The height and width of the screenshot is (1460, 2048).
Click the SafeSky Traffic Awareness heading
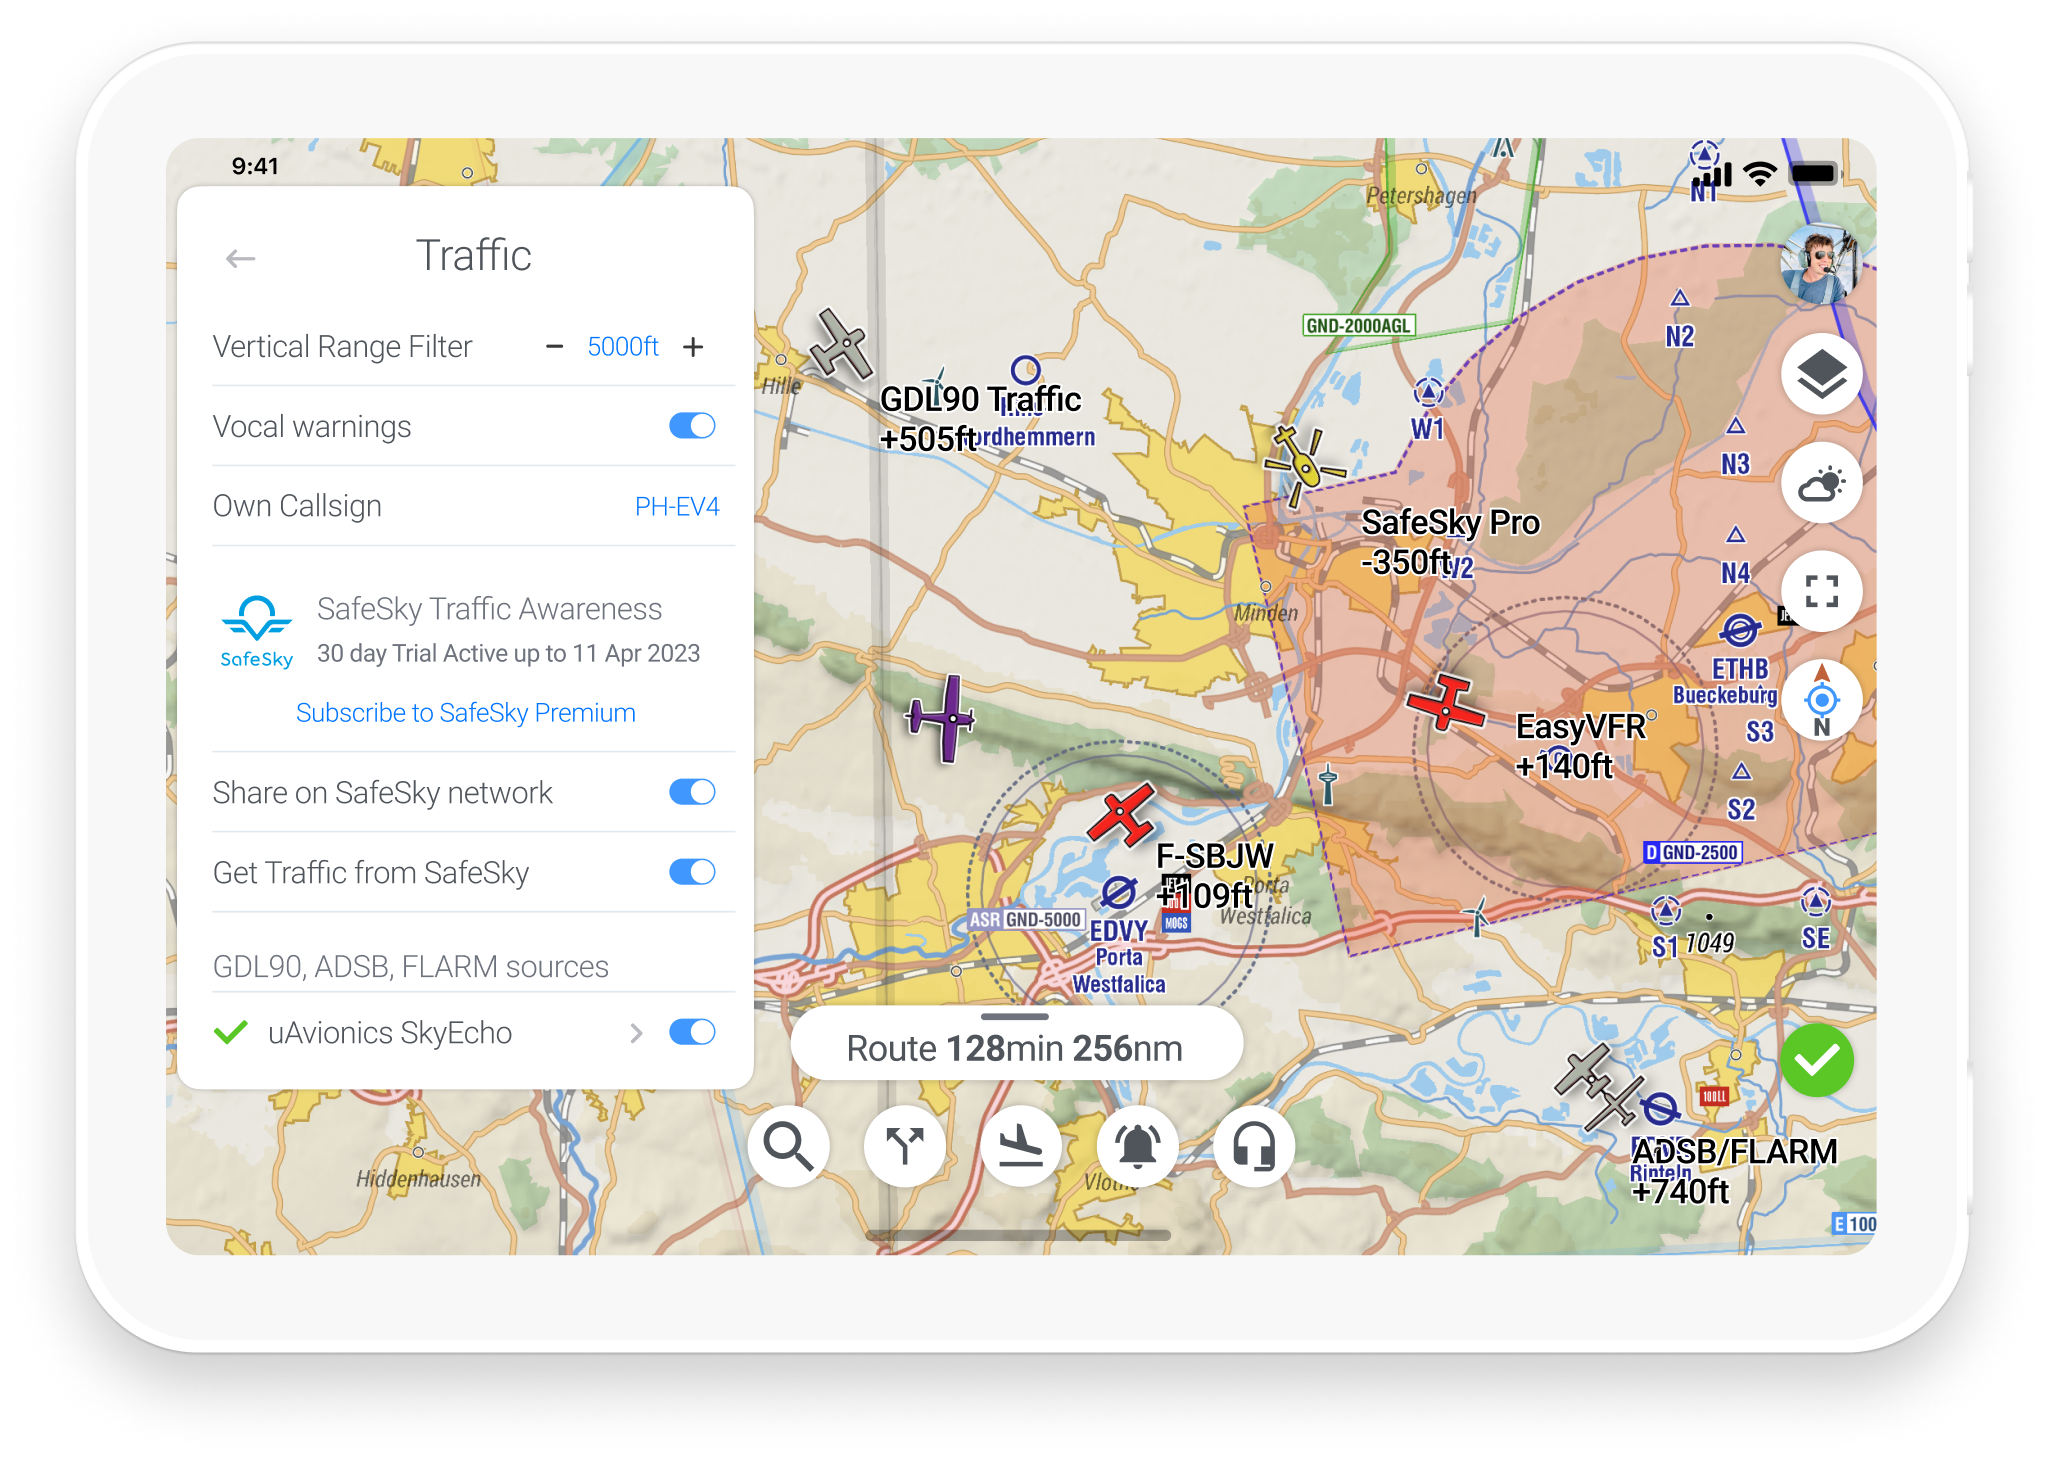pos(489,609)
